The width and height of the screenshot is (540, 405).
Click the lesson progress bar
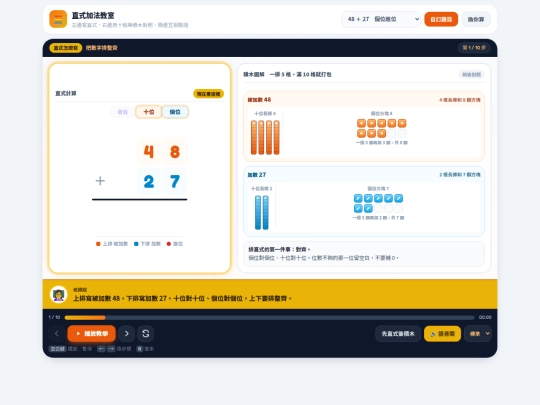269,318
